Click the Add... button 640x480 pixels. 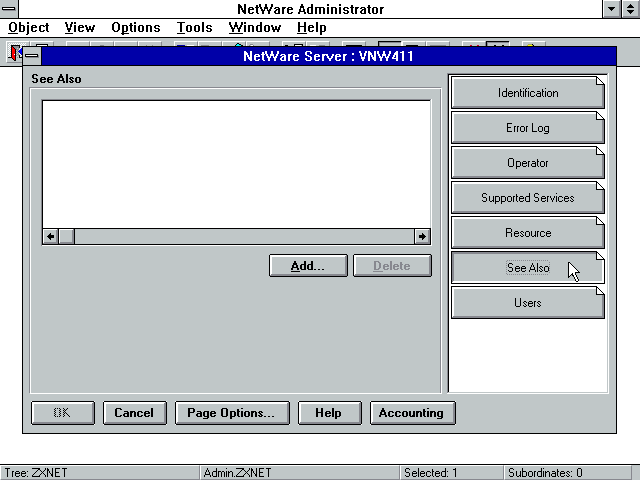[308, 266]
